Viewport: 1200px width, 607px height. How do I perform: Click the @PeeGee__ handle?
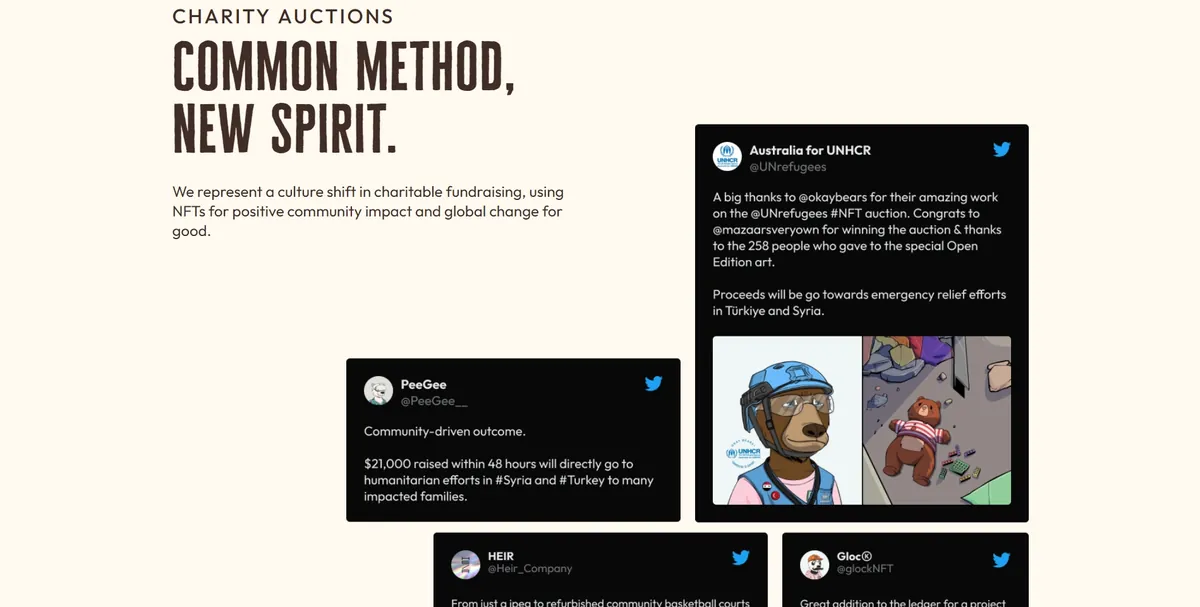434,401
